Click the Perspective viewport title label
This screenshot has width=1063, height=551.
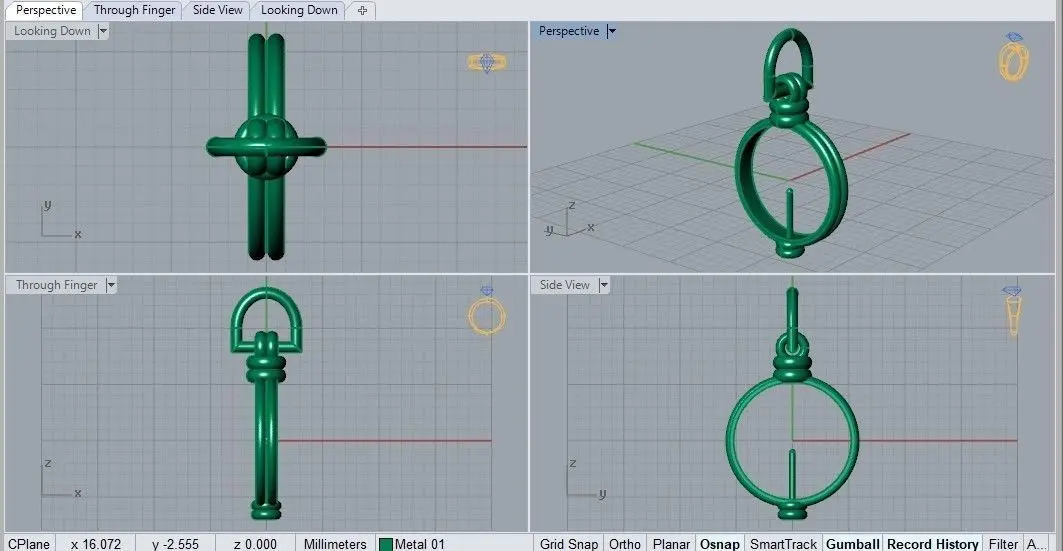pos(569,31)
